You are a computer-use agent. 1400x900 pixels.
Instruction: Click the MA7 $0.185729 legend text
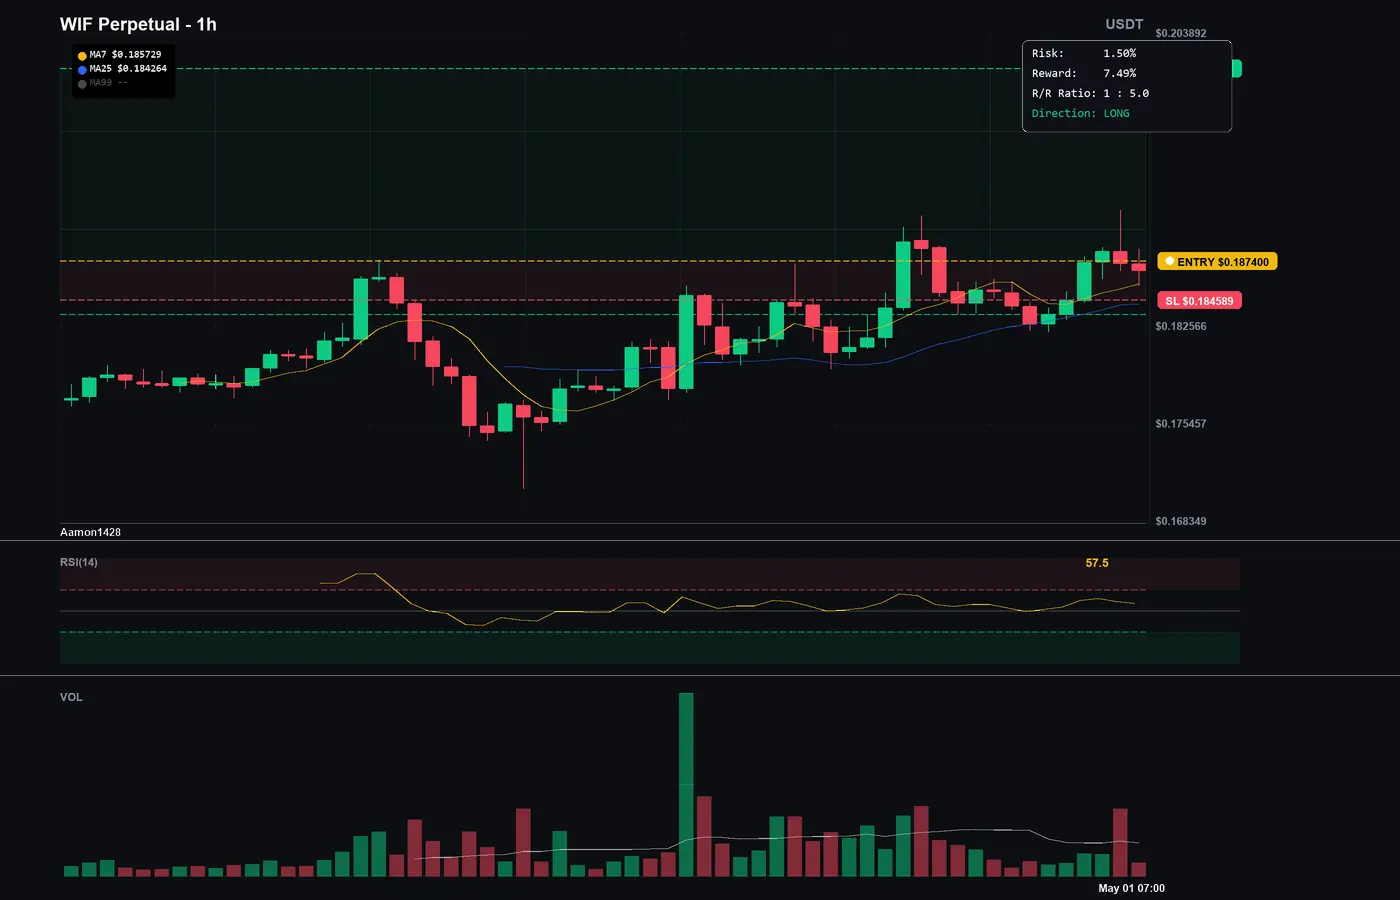coord(125,55)
